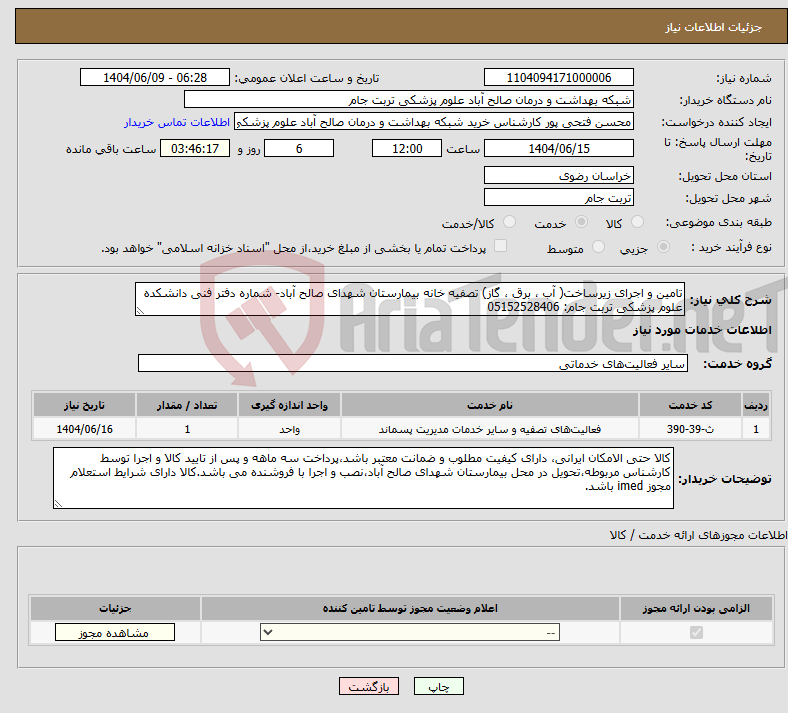
Task: Click the service group field سایر فعالیت‌های خدماتی
Action: pos(413,364)
